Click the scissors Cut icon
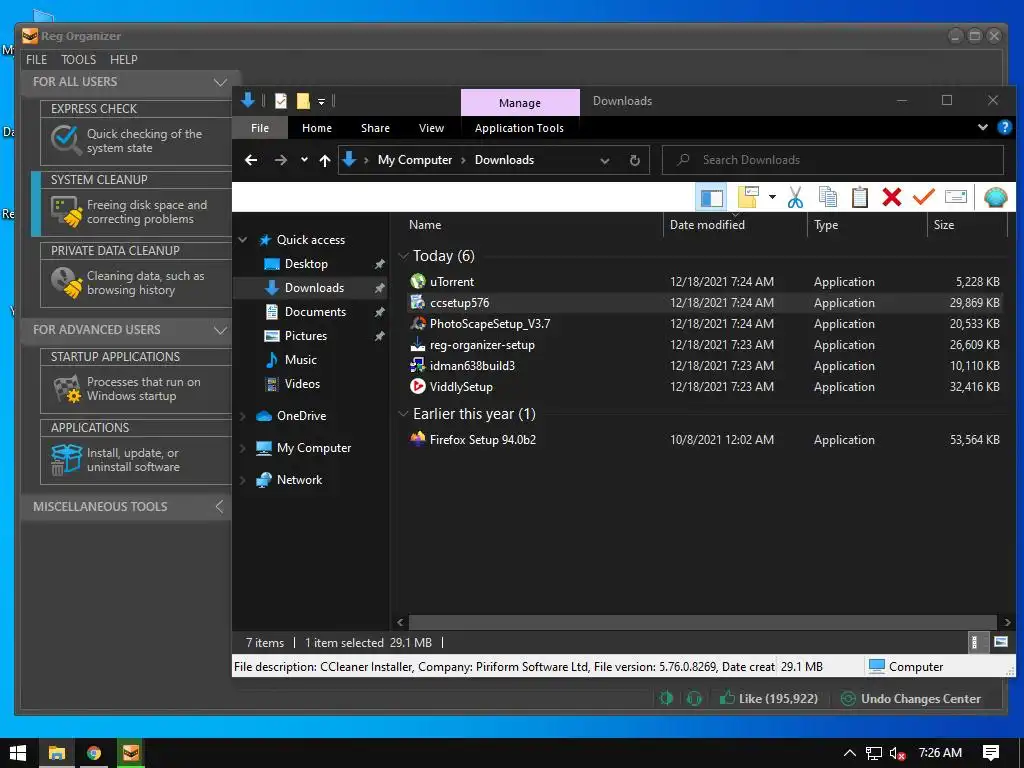The height and width of the screenshot is (768, 1024). (x=795, y=197)
